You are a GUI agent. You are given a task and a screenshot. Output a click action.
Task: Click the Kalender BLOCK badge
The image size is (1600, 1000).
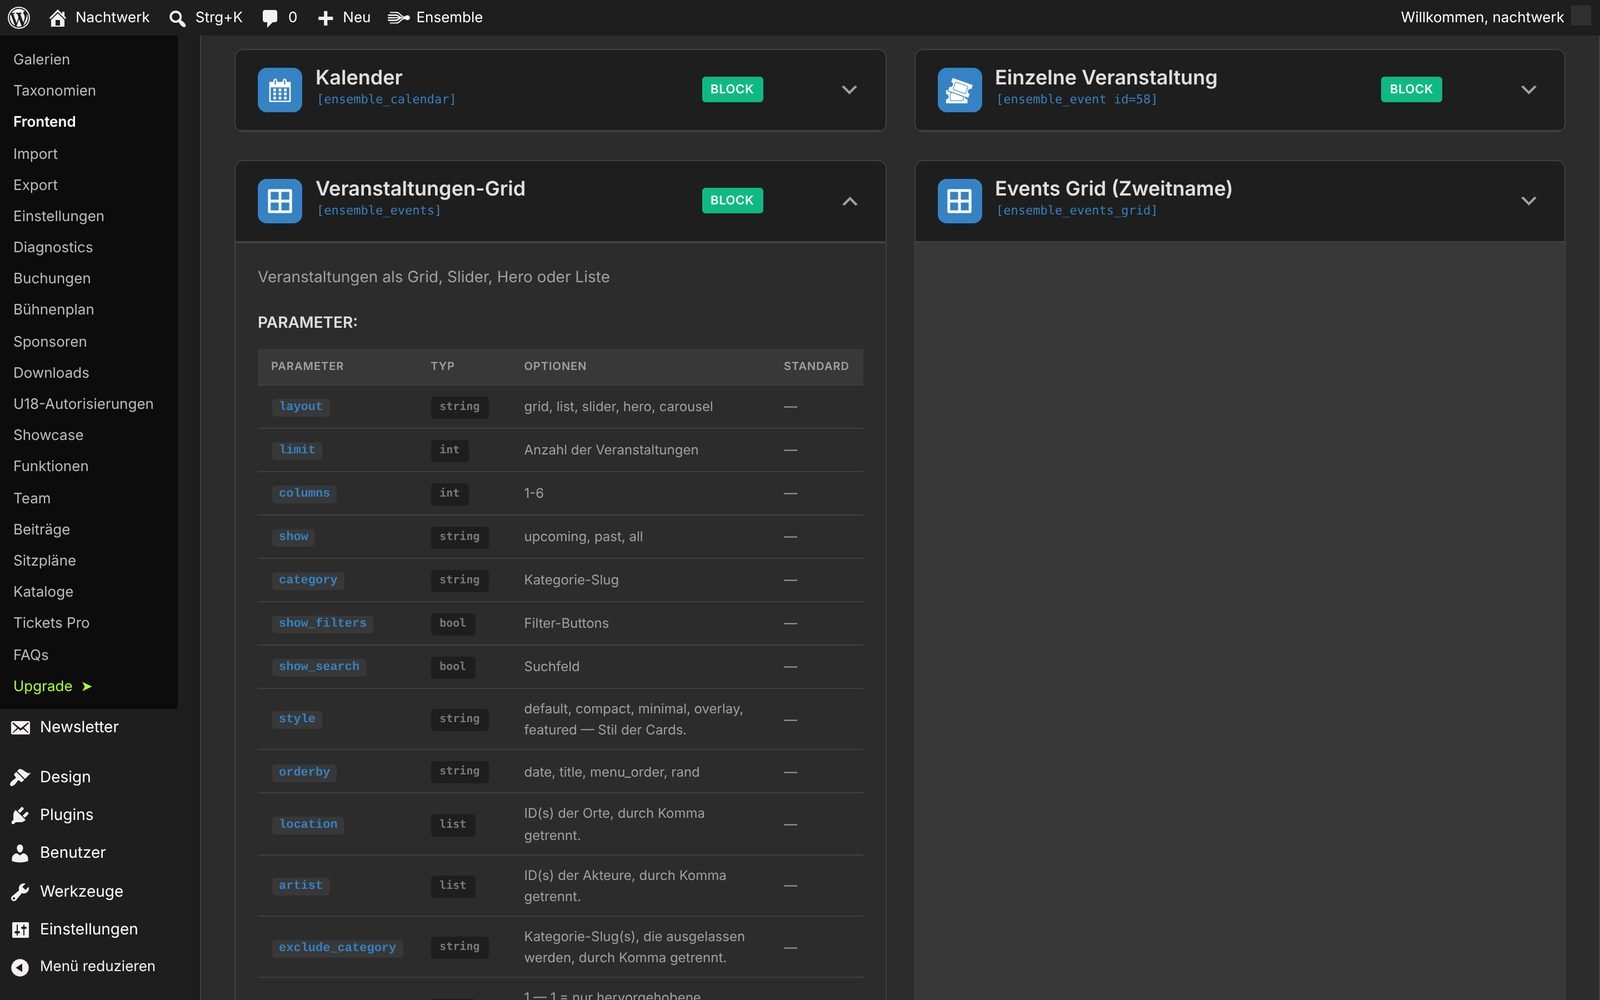tap(732, 89)
